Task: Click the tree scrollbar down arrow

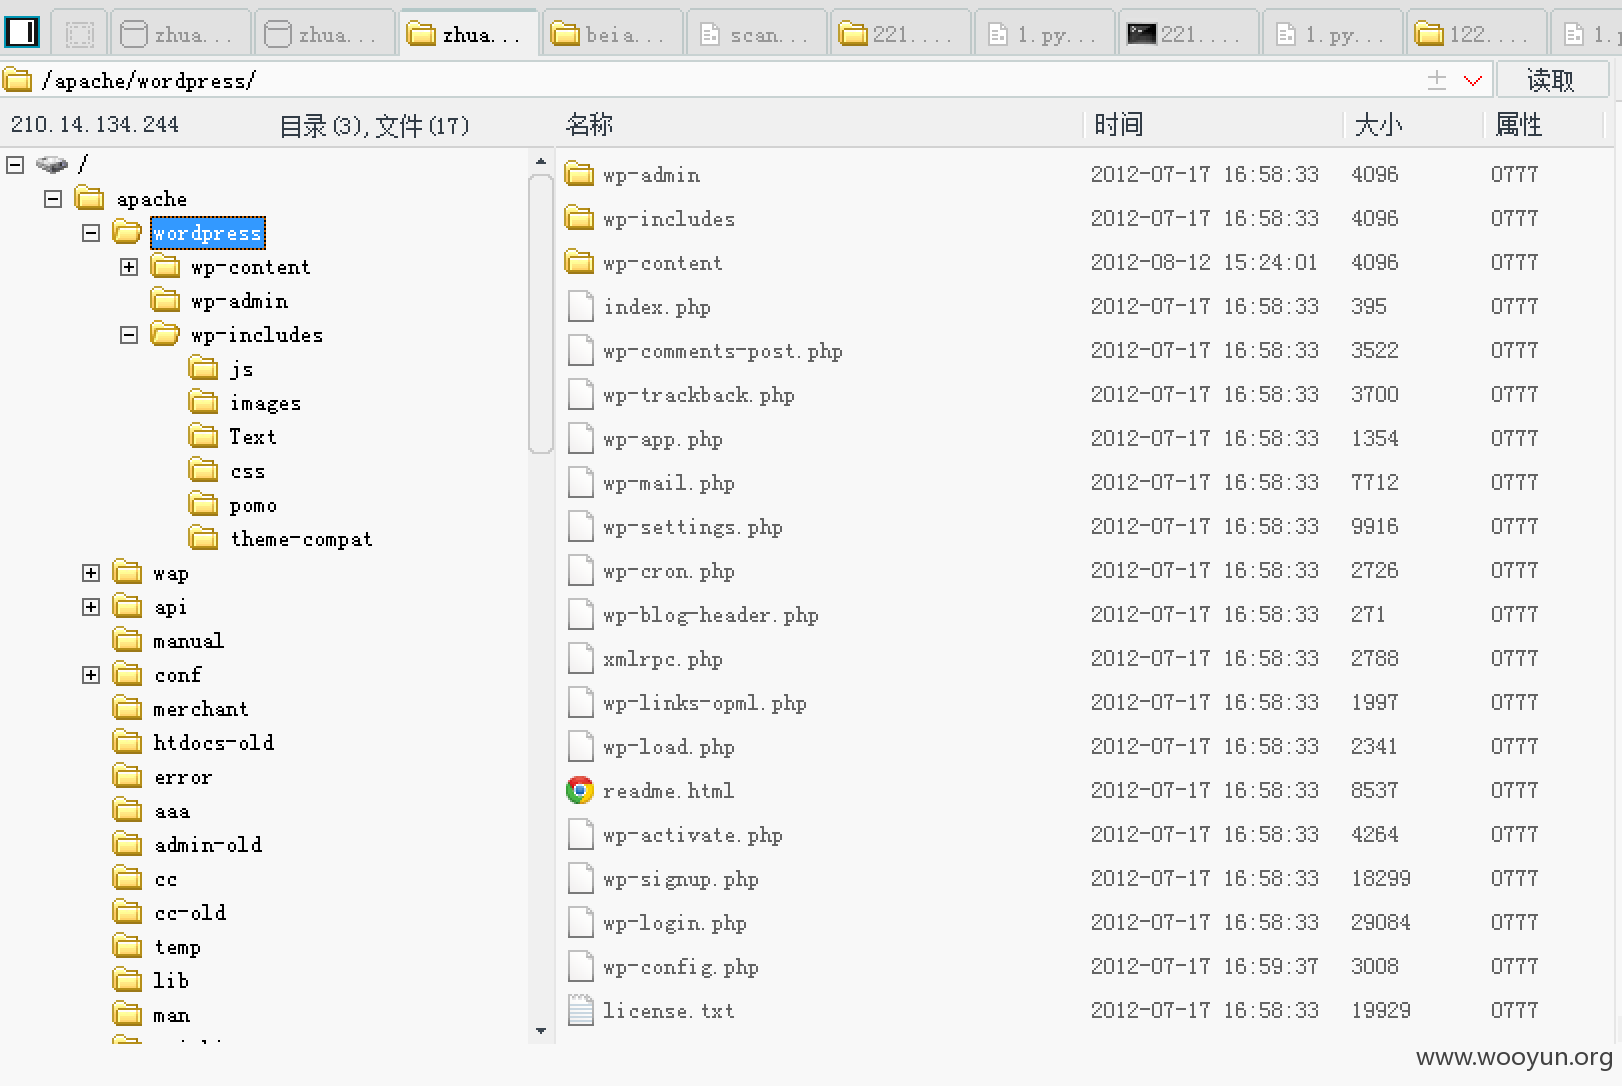Action: point(540,1030)
